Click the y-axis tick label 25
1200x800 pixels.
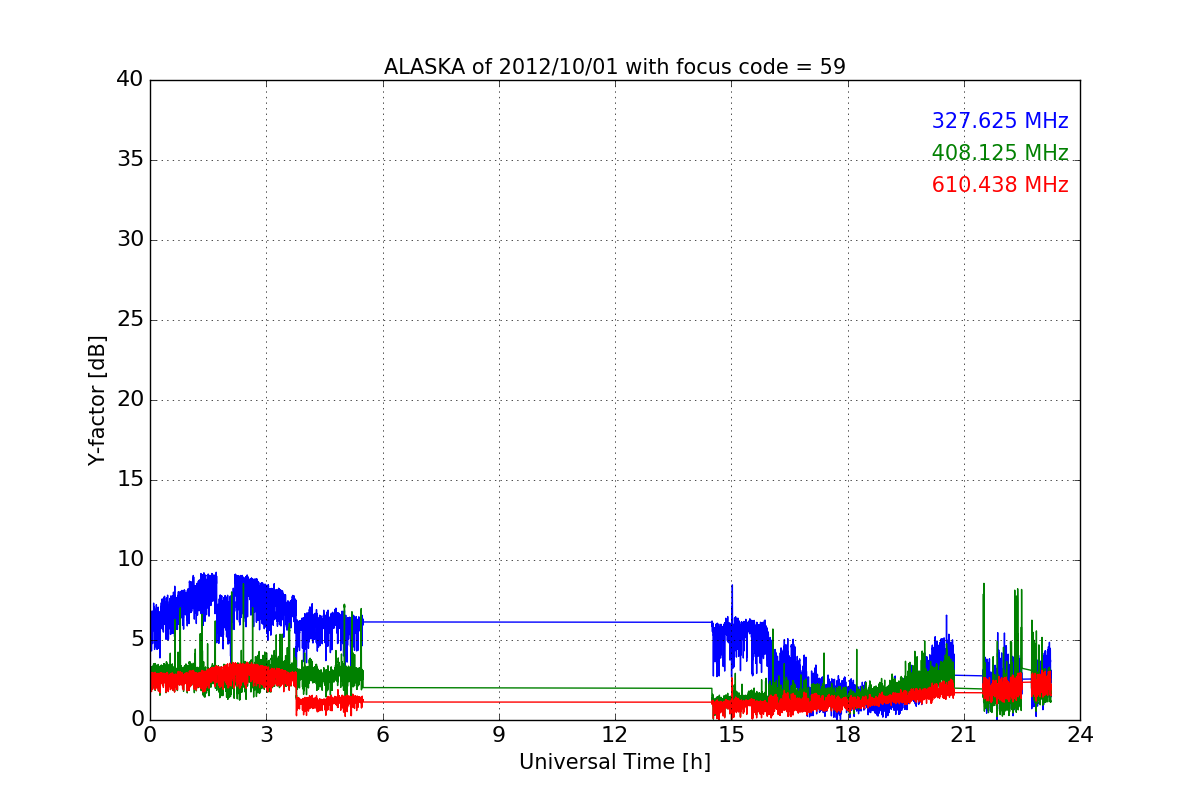click(x=130, y=320)
